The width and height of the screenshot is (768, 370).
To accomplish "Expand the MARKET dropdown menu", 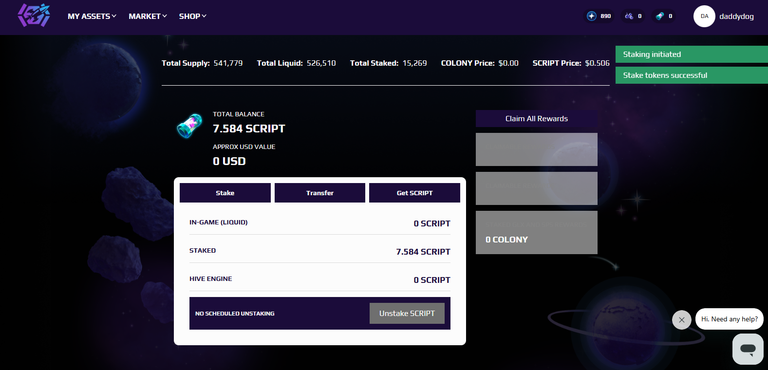I will [x=147, y=16].
